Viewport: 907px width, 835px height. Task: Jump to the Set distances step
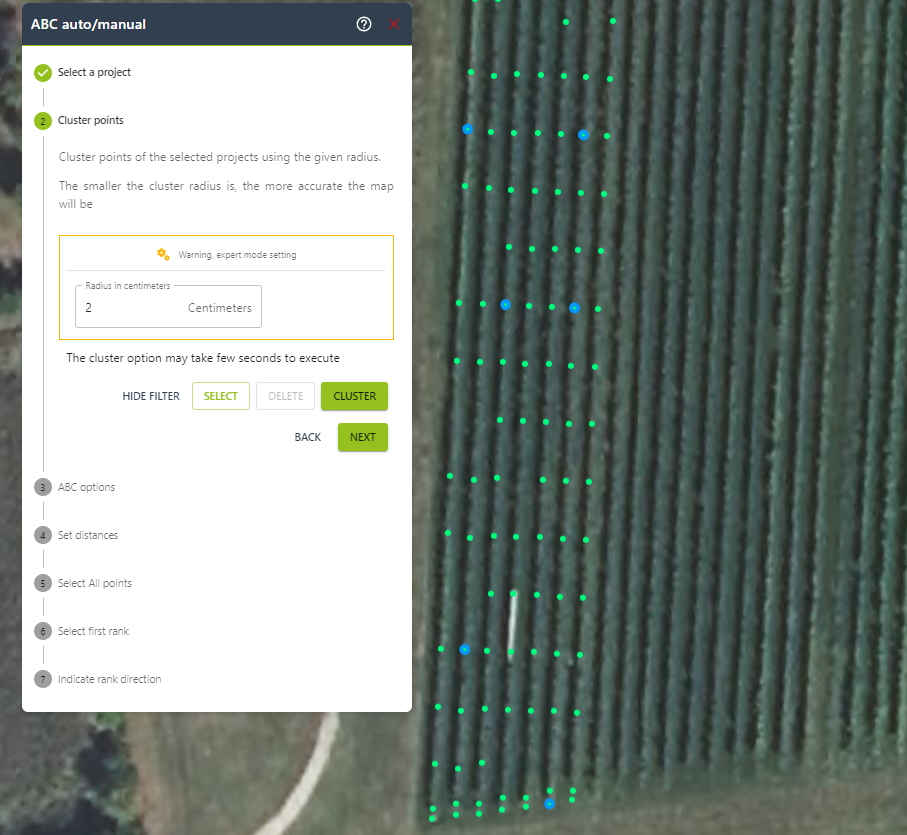click(88, 535)
